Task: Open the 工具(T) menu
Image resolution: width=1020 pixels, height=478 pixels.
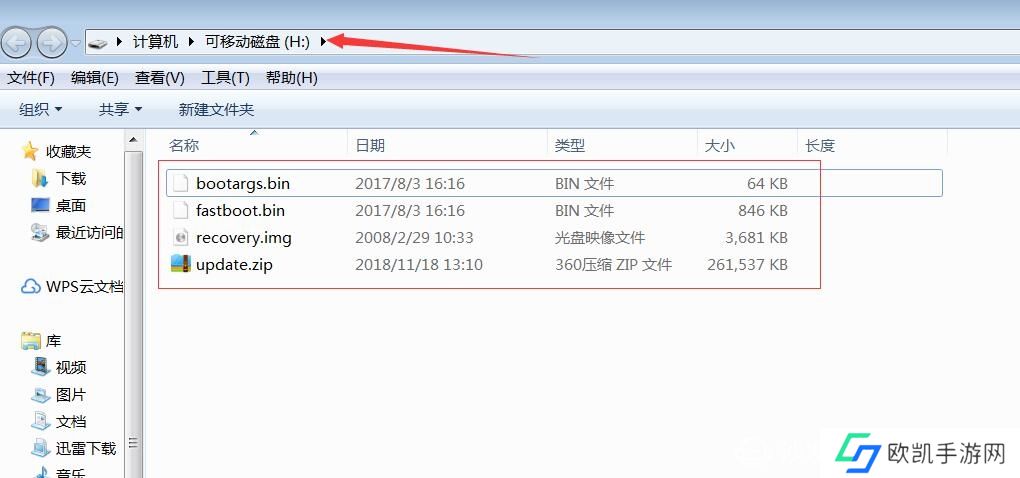Action: (225, 78)
